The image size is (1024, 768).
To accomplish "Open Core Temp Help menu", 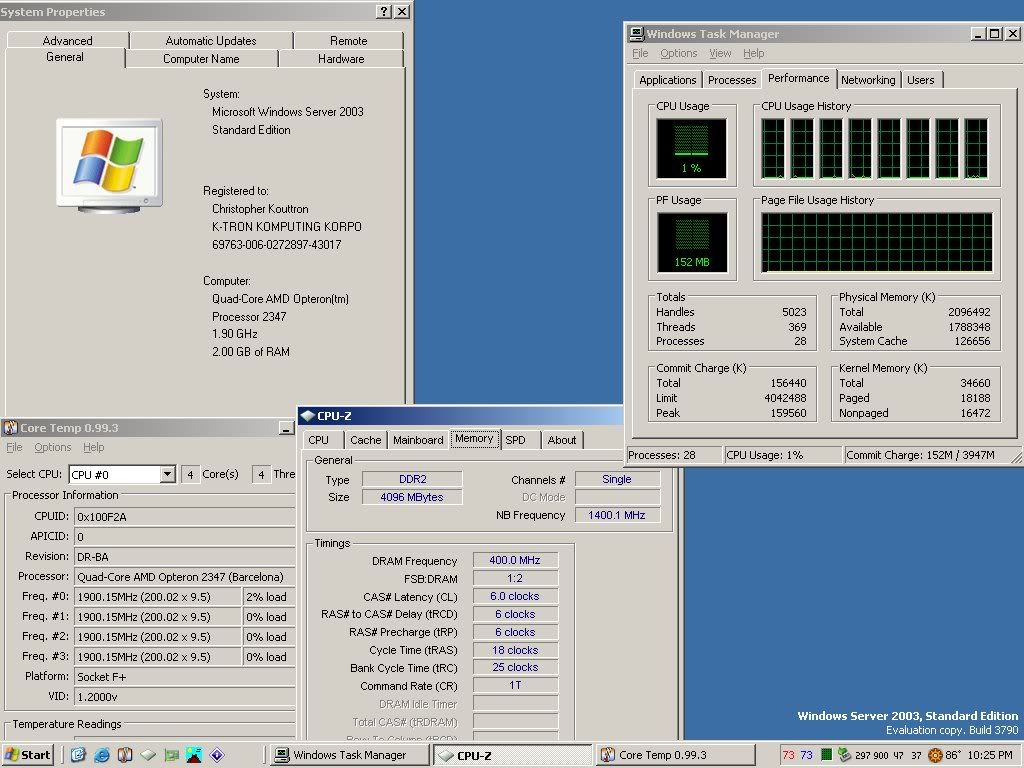I will pos(93,447).
